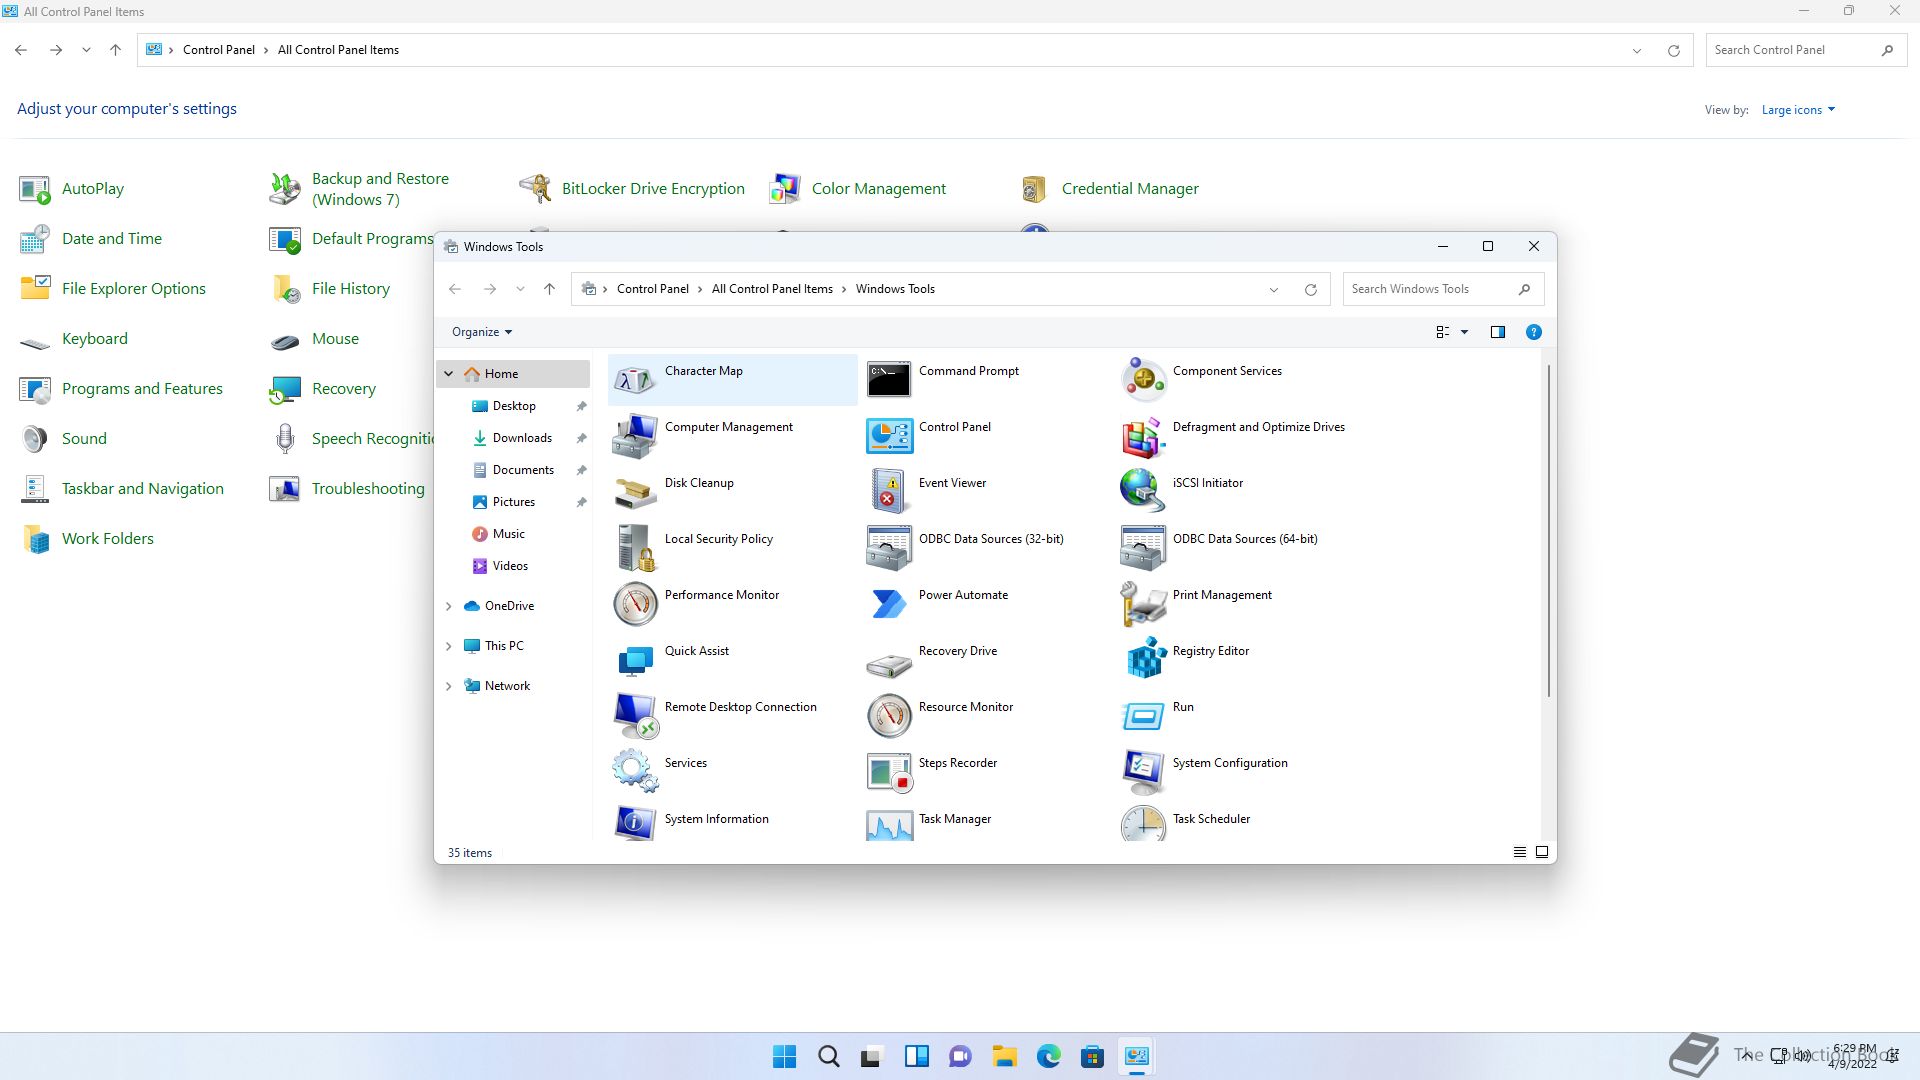Screen dimensions: 1920x1080
Task: Switch to details view in status bar
Action: 1519,852
